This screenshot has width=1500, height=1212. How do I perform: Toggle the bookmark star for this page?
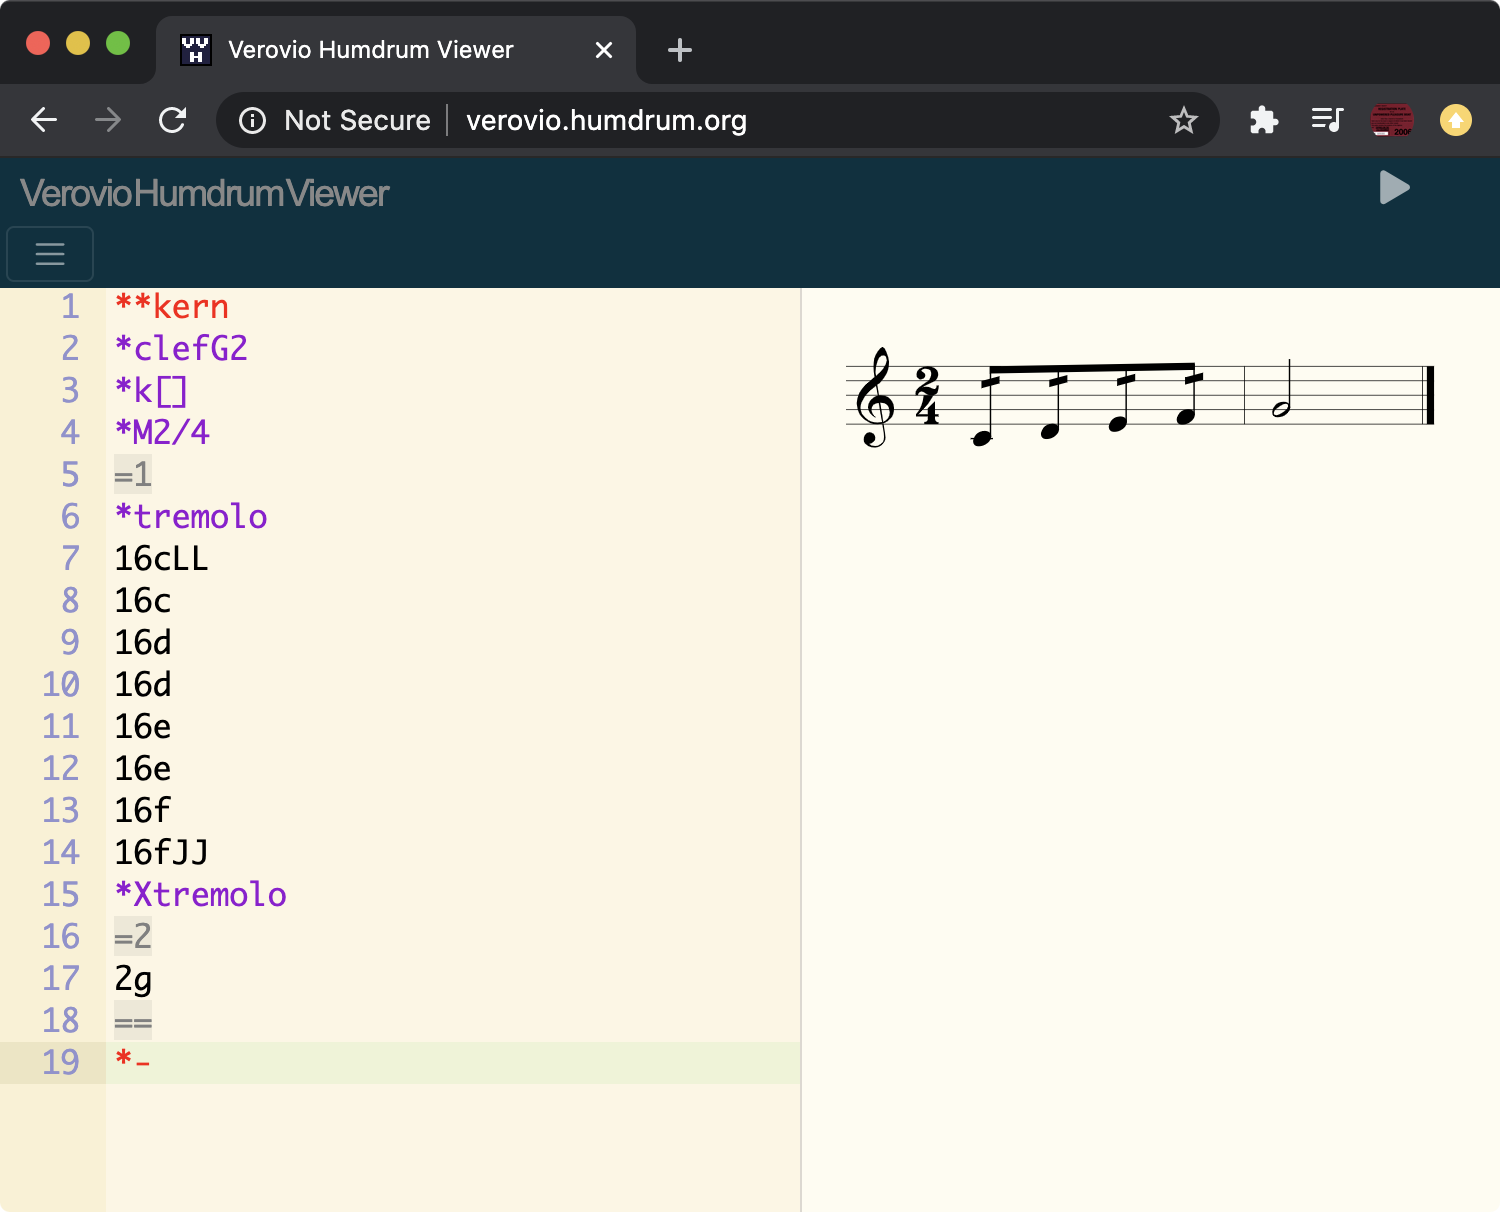point(1184,120)
